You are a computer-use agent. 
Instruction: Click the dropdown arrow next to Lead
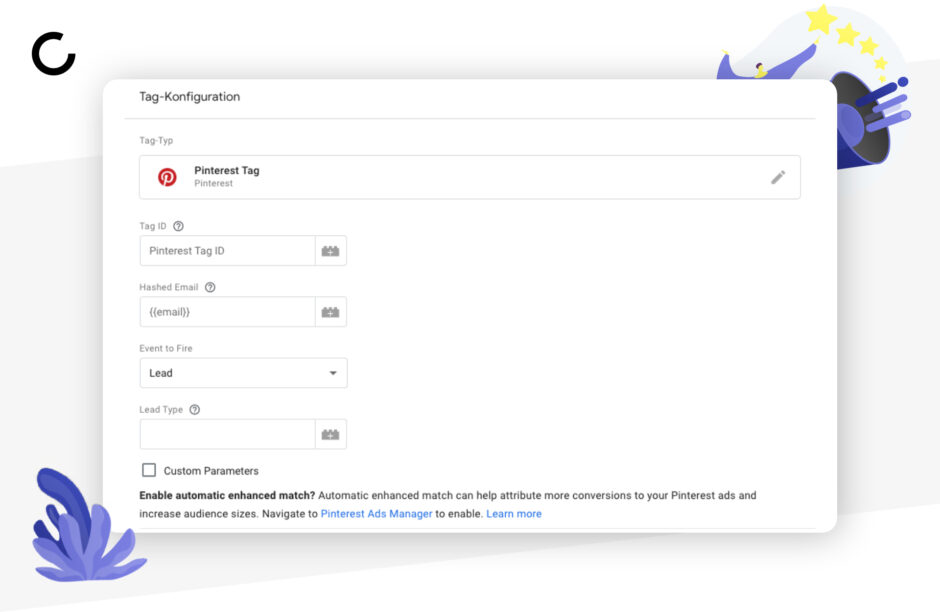point(333,373)
